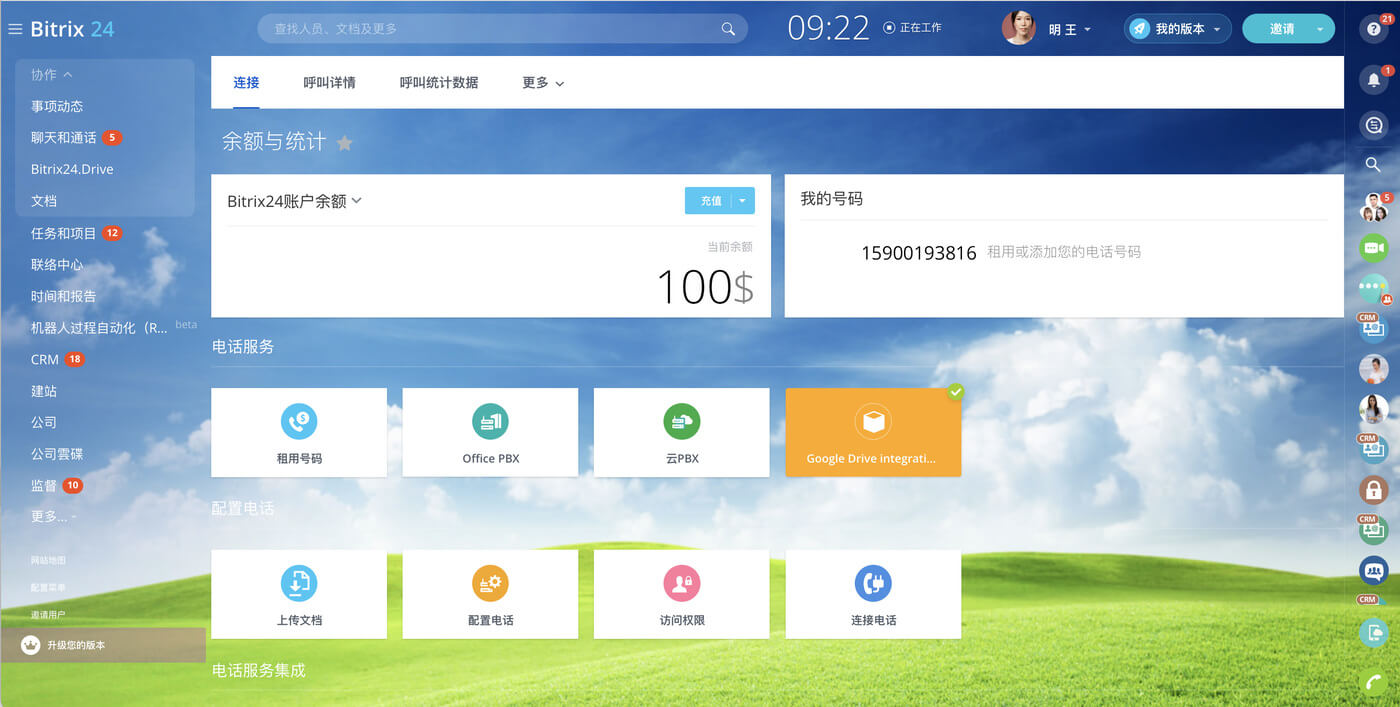Click the rocket icon in 我的版本
Viewport: 1400px width, 707px height.
coord(1139,29)
